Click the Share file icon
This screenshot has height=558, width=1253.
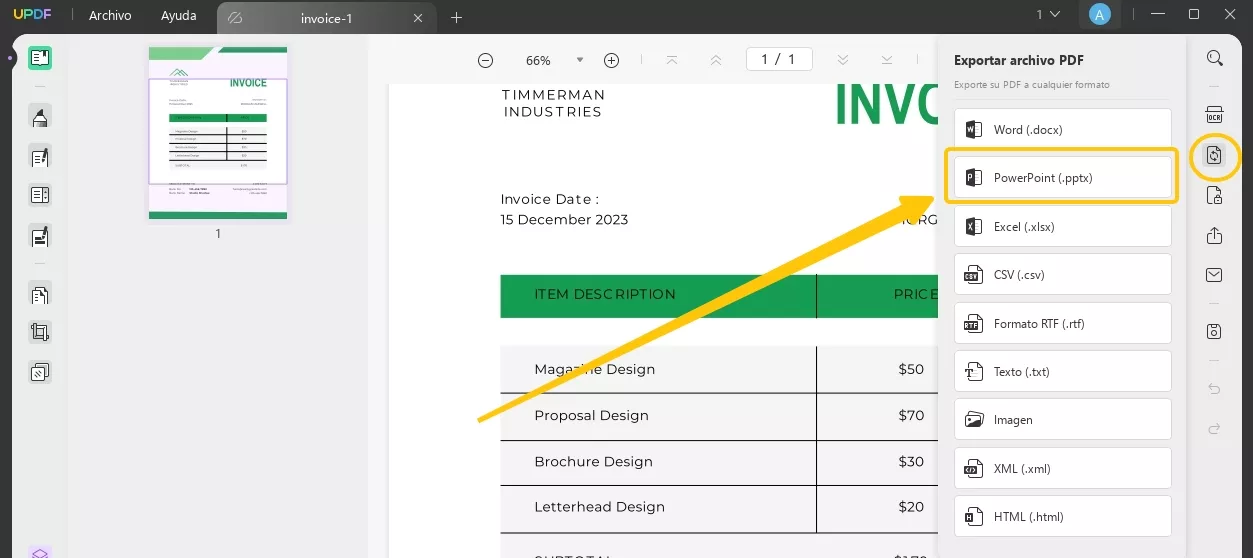(x=1214, y=236)
